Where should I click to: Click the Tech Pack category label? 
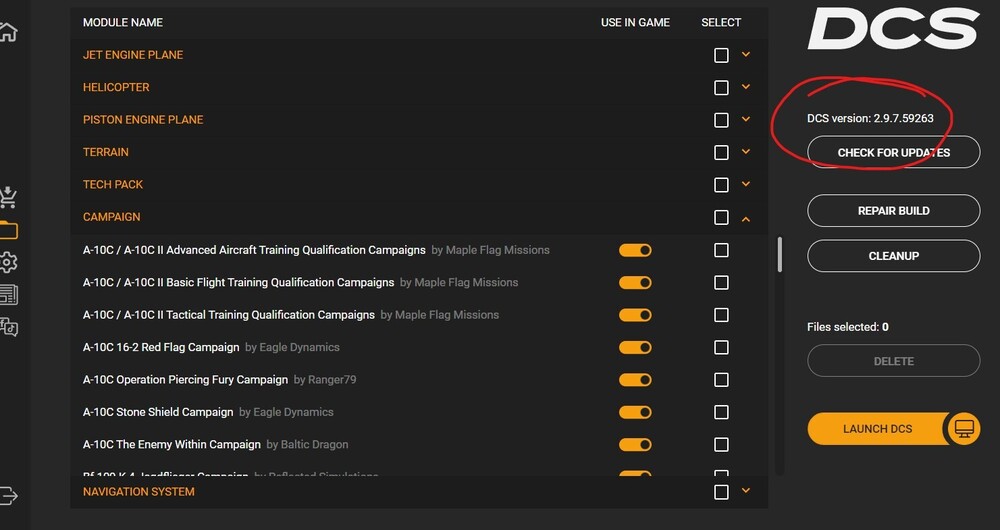[x=113, y=184]
